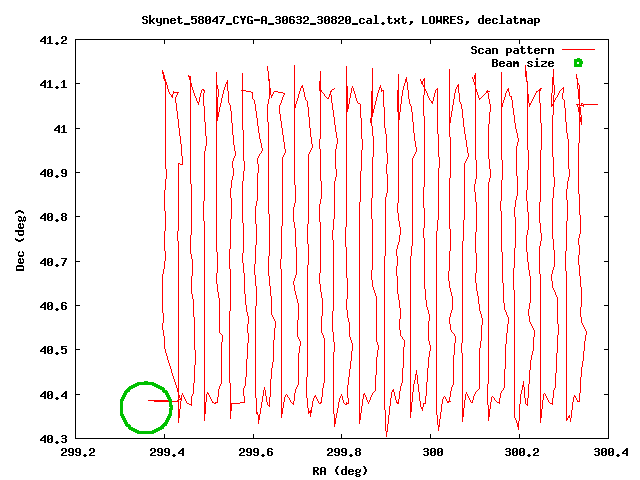Select the "Beam size" legend label
The image size is (640, 480).
523,63
